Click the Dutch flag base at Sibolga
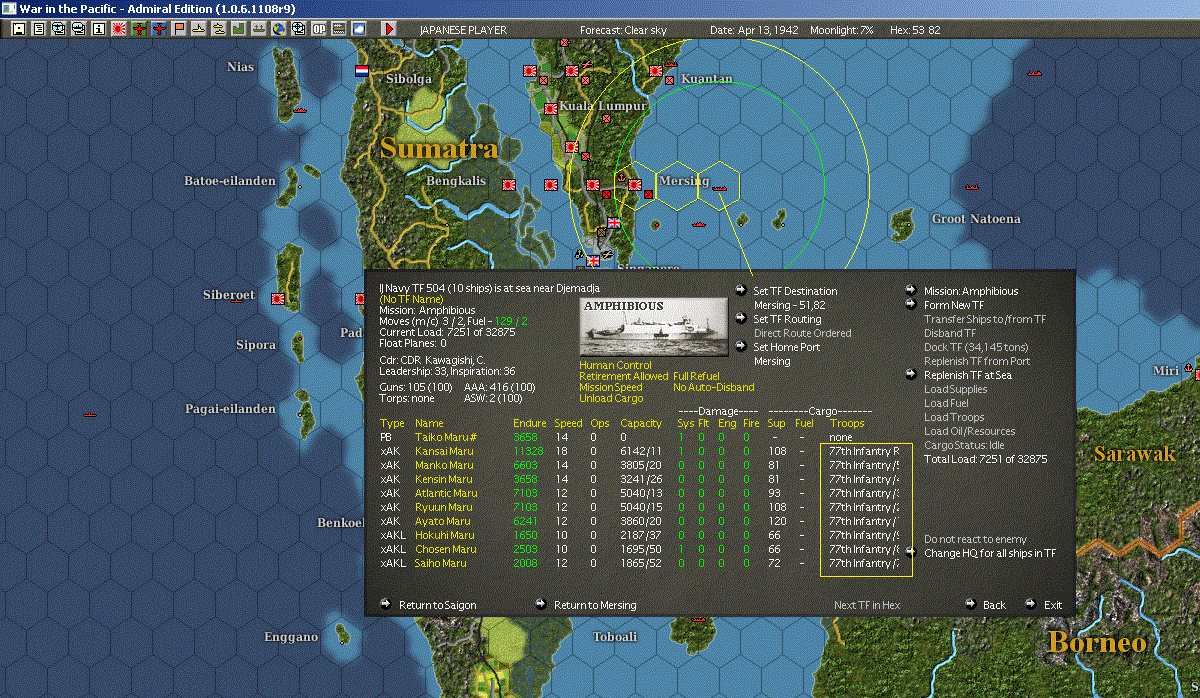Image resolution: width=1200 pixels, height=698 pixels. point(362,72)
